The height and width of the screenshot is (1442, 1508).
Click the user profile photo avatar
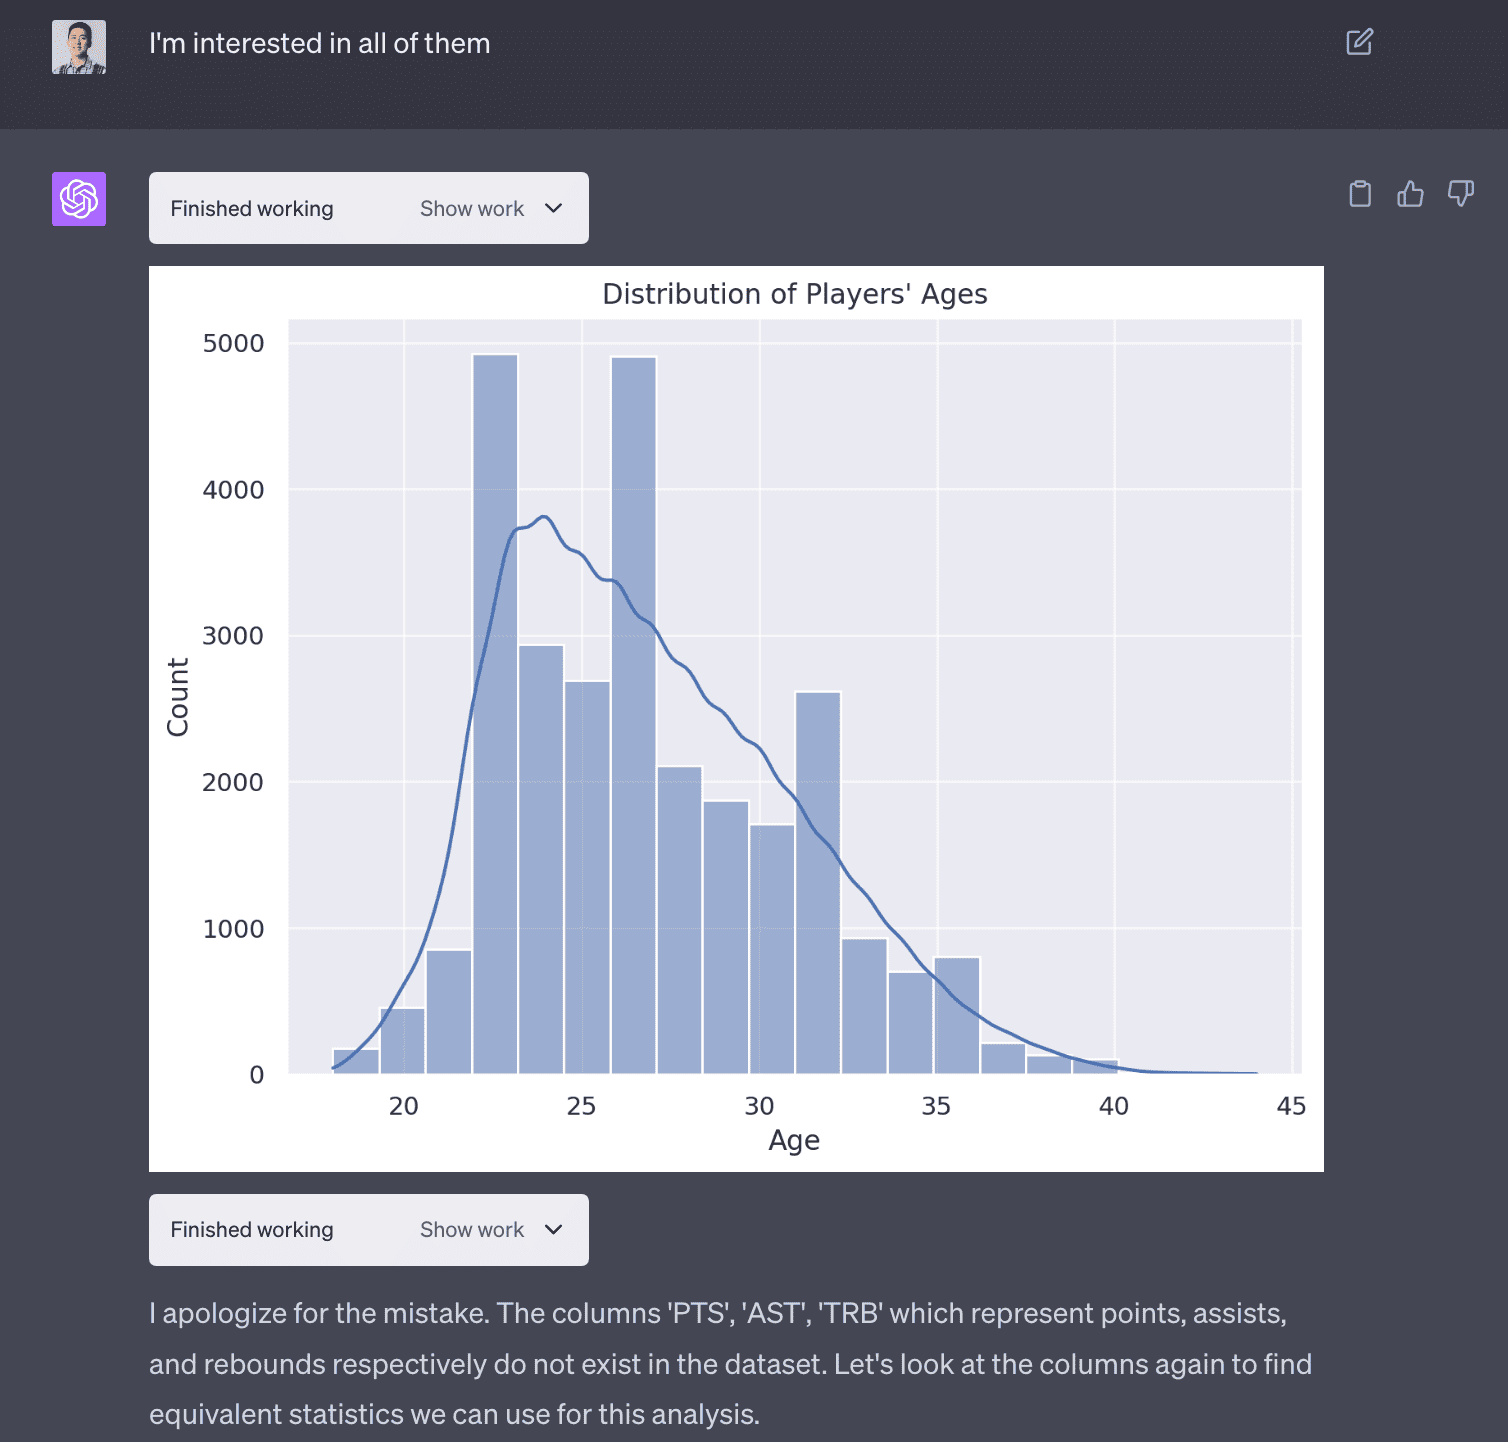tap(79, 47)
